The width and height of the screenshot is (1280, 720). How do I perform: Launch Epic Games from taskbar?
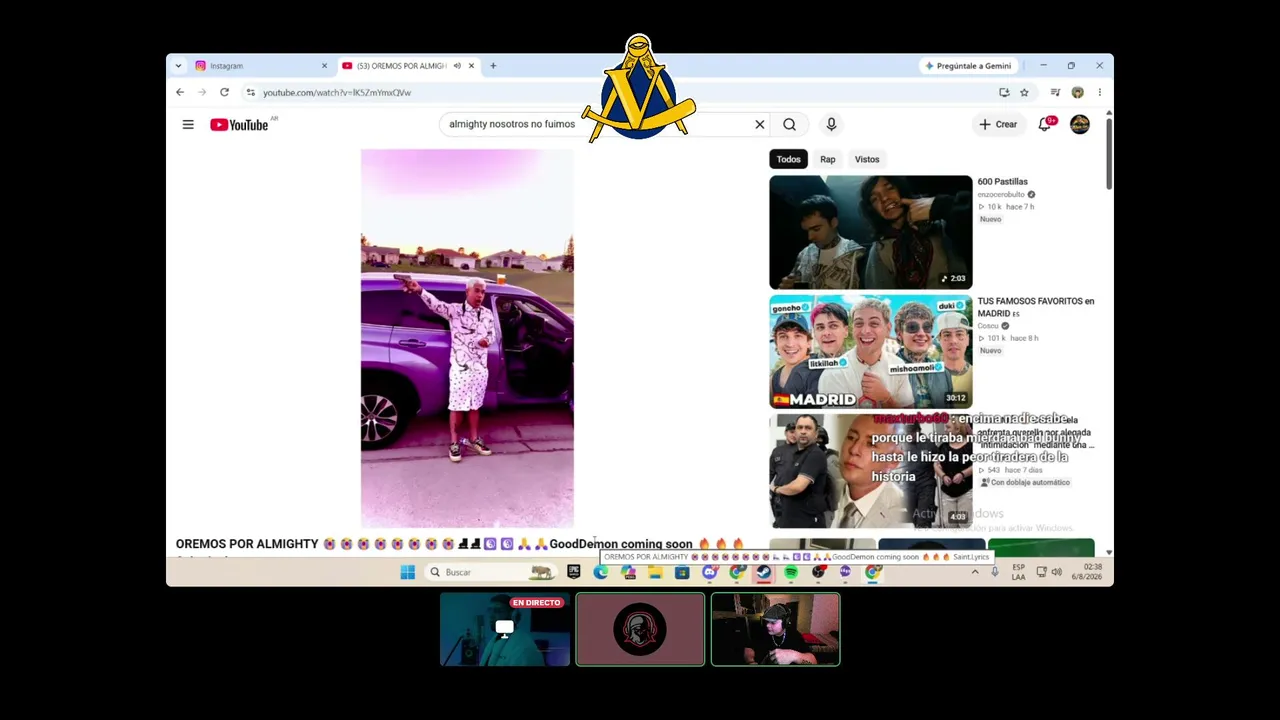pos(573,572)
